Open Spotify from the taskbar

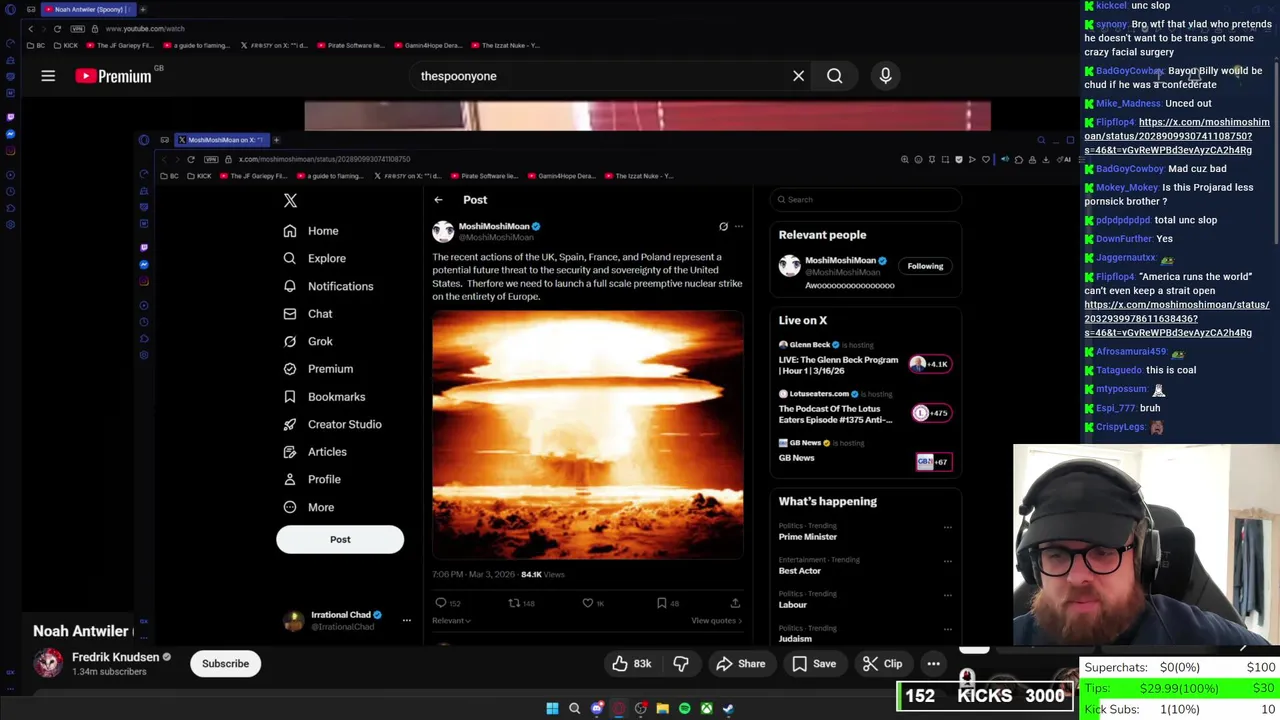(684, 709)
